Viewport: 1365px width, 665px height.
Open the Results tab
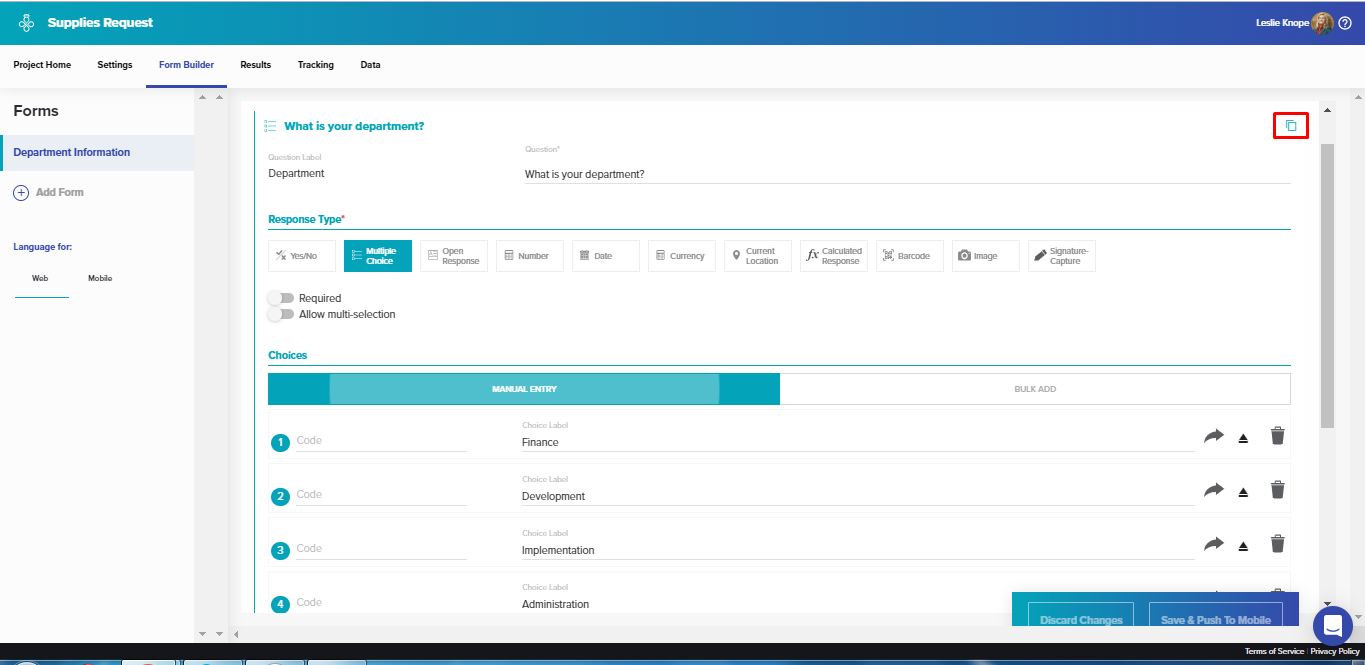click(256, 65)
